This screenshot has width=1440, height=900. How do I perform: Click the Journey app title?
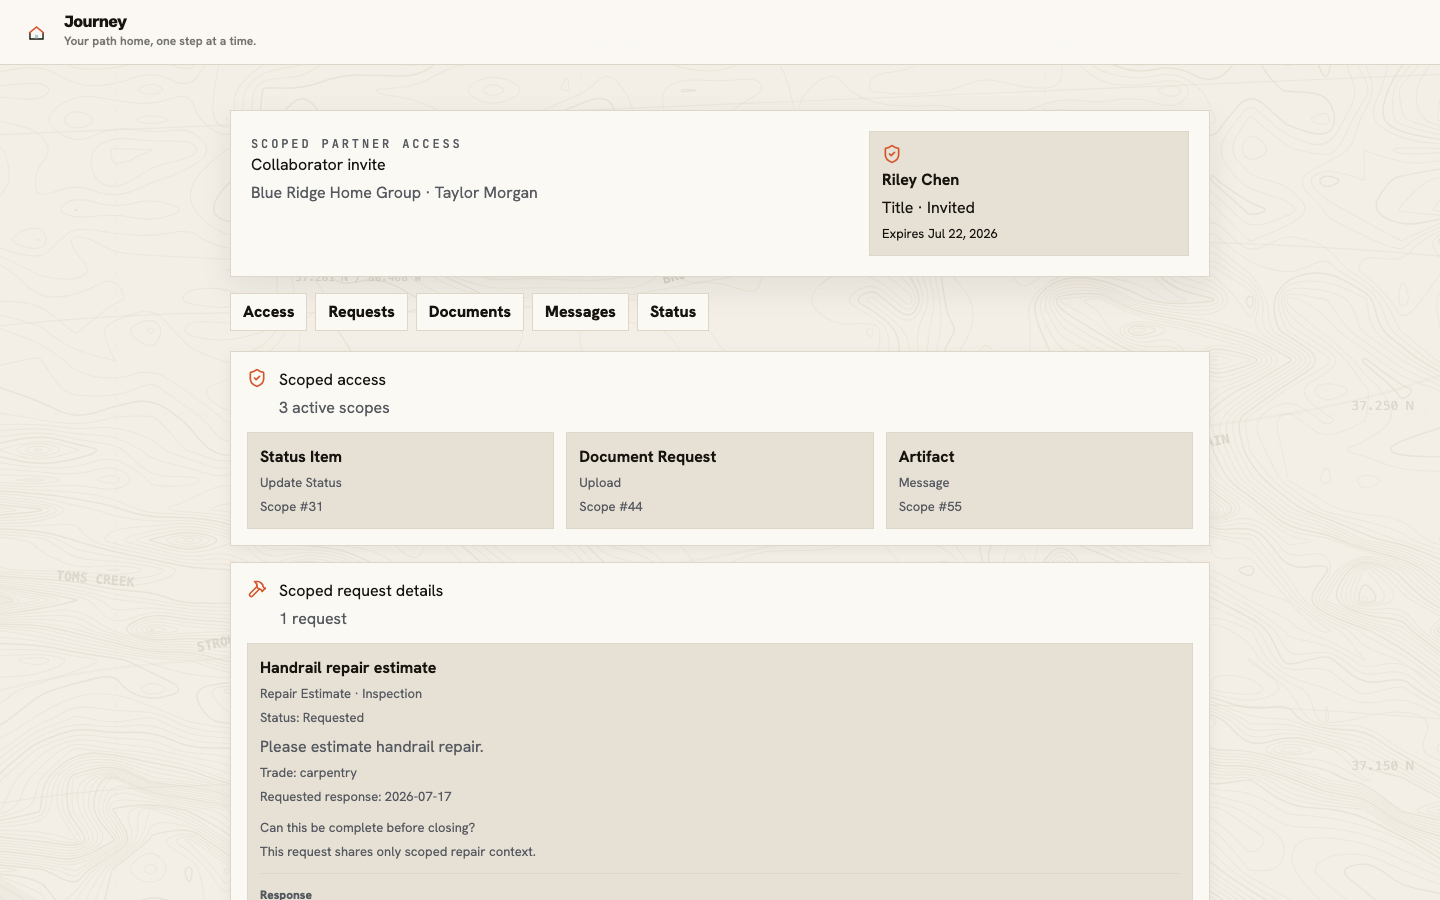[x=95, y=21]
